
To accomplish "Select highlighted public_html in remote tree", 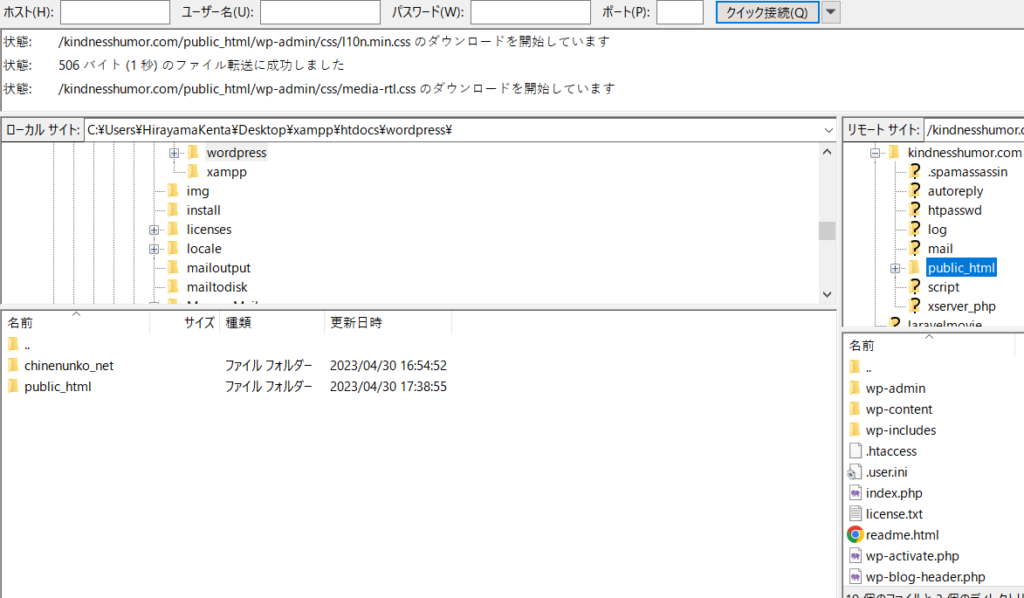I will pos(961,268).
